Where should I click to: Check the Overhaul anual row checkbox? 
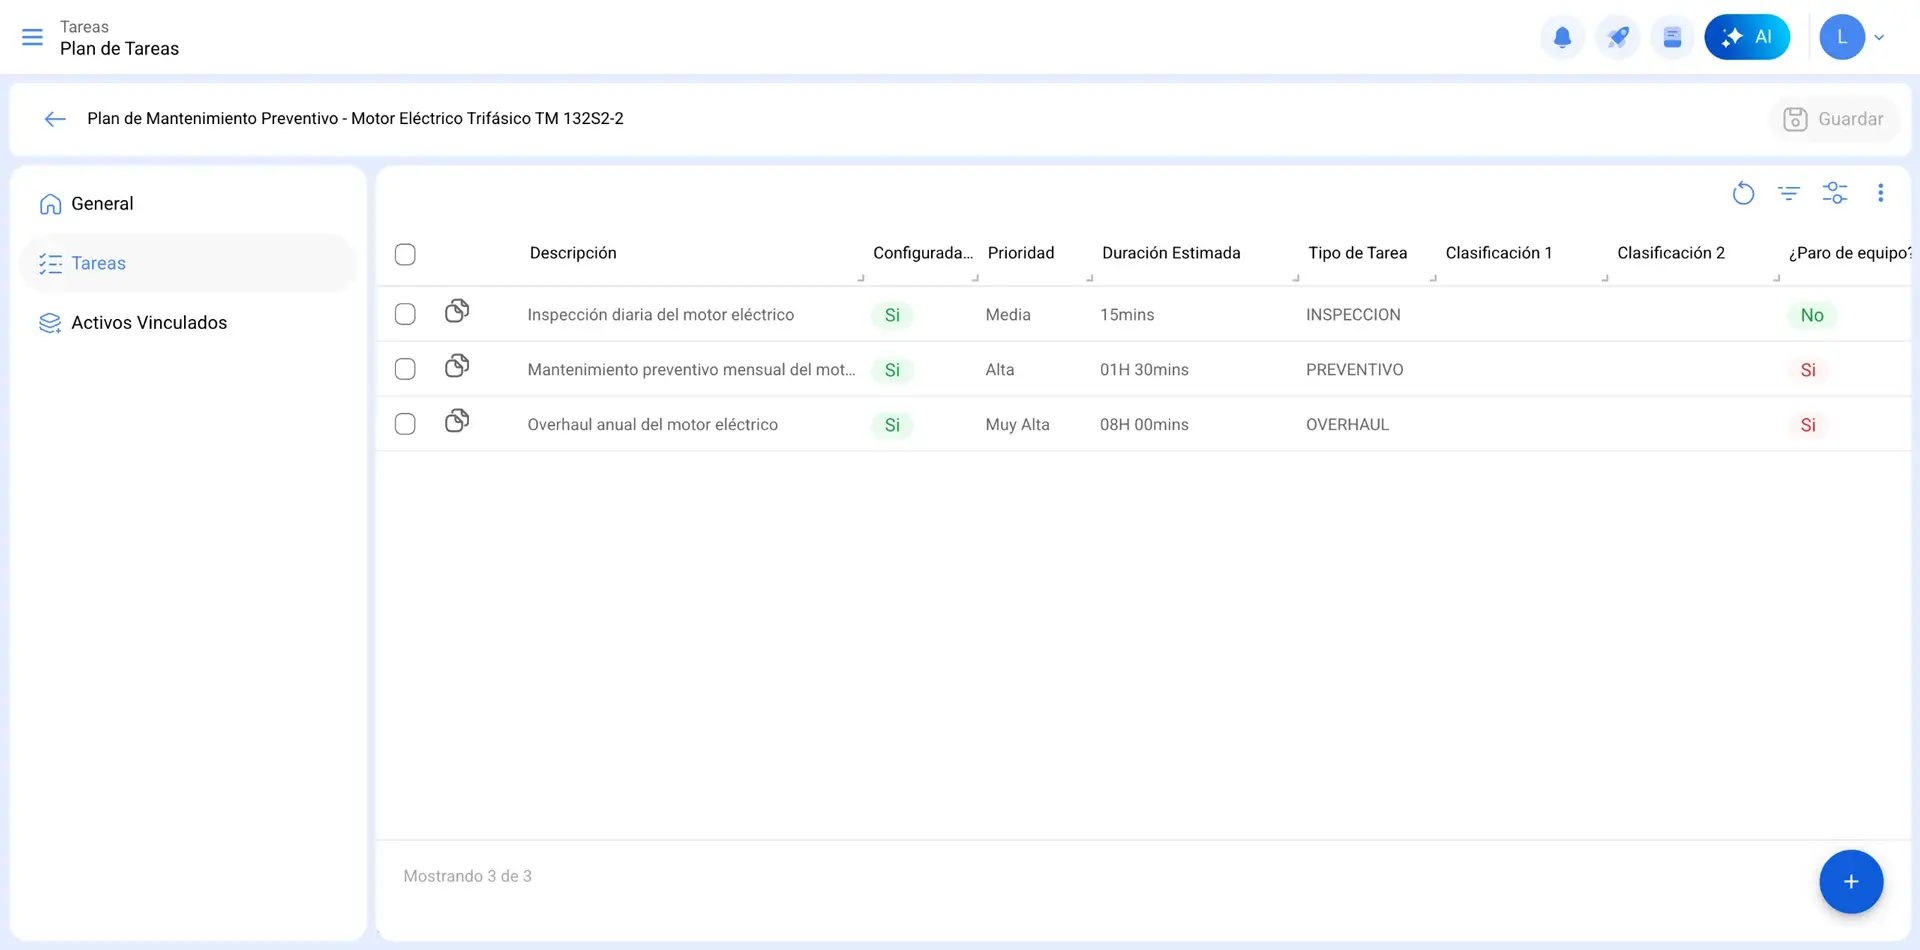(x=405, y=424)
